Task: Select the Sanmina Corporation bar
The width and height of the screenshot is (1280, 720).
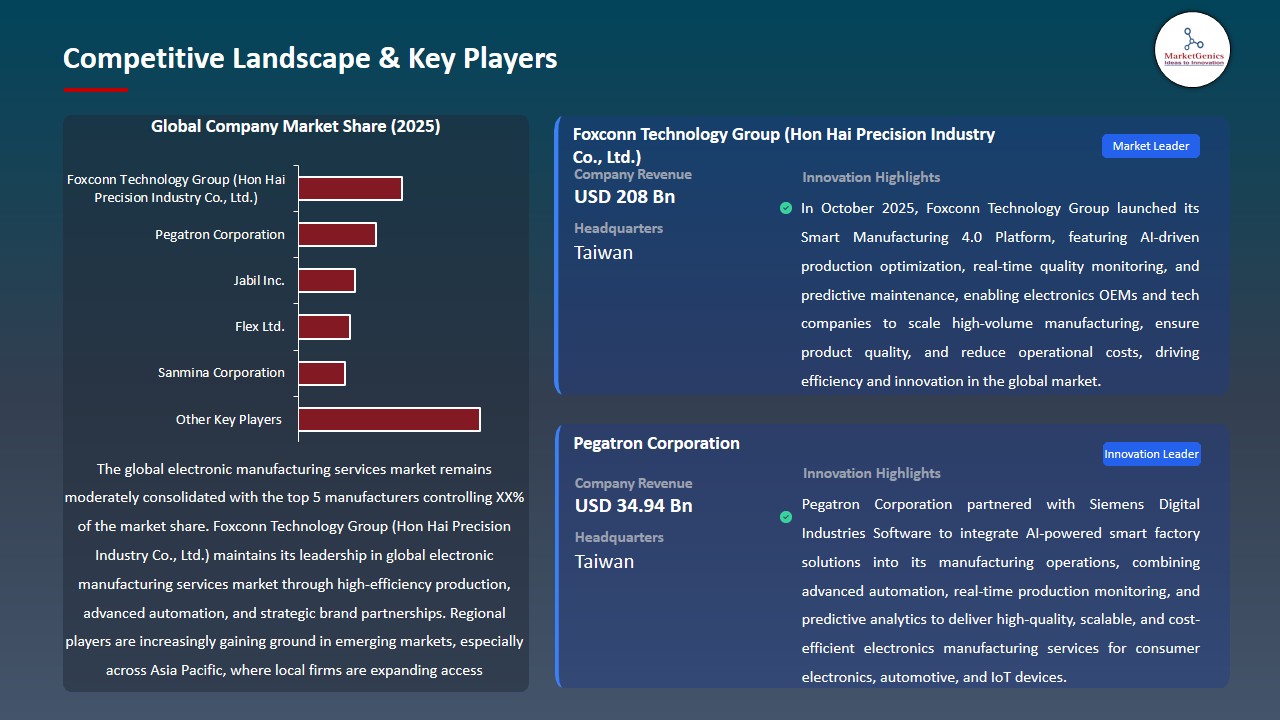Action: point(322,372)
